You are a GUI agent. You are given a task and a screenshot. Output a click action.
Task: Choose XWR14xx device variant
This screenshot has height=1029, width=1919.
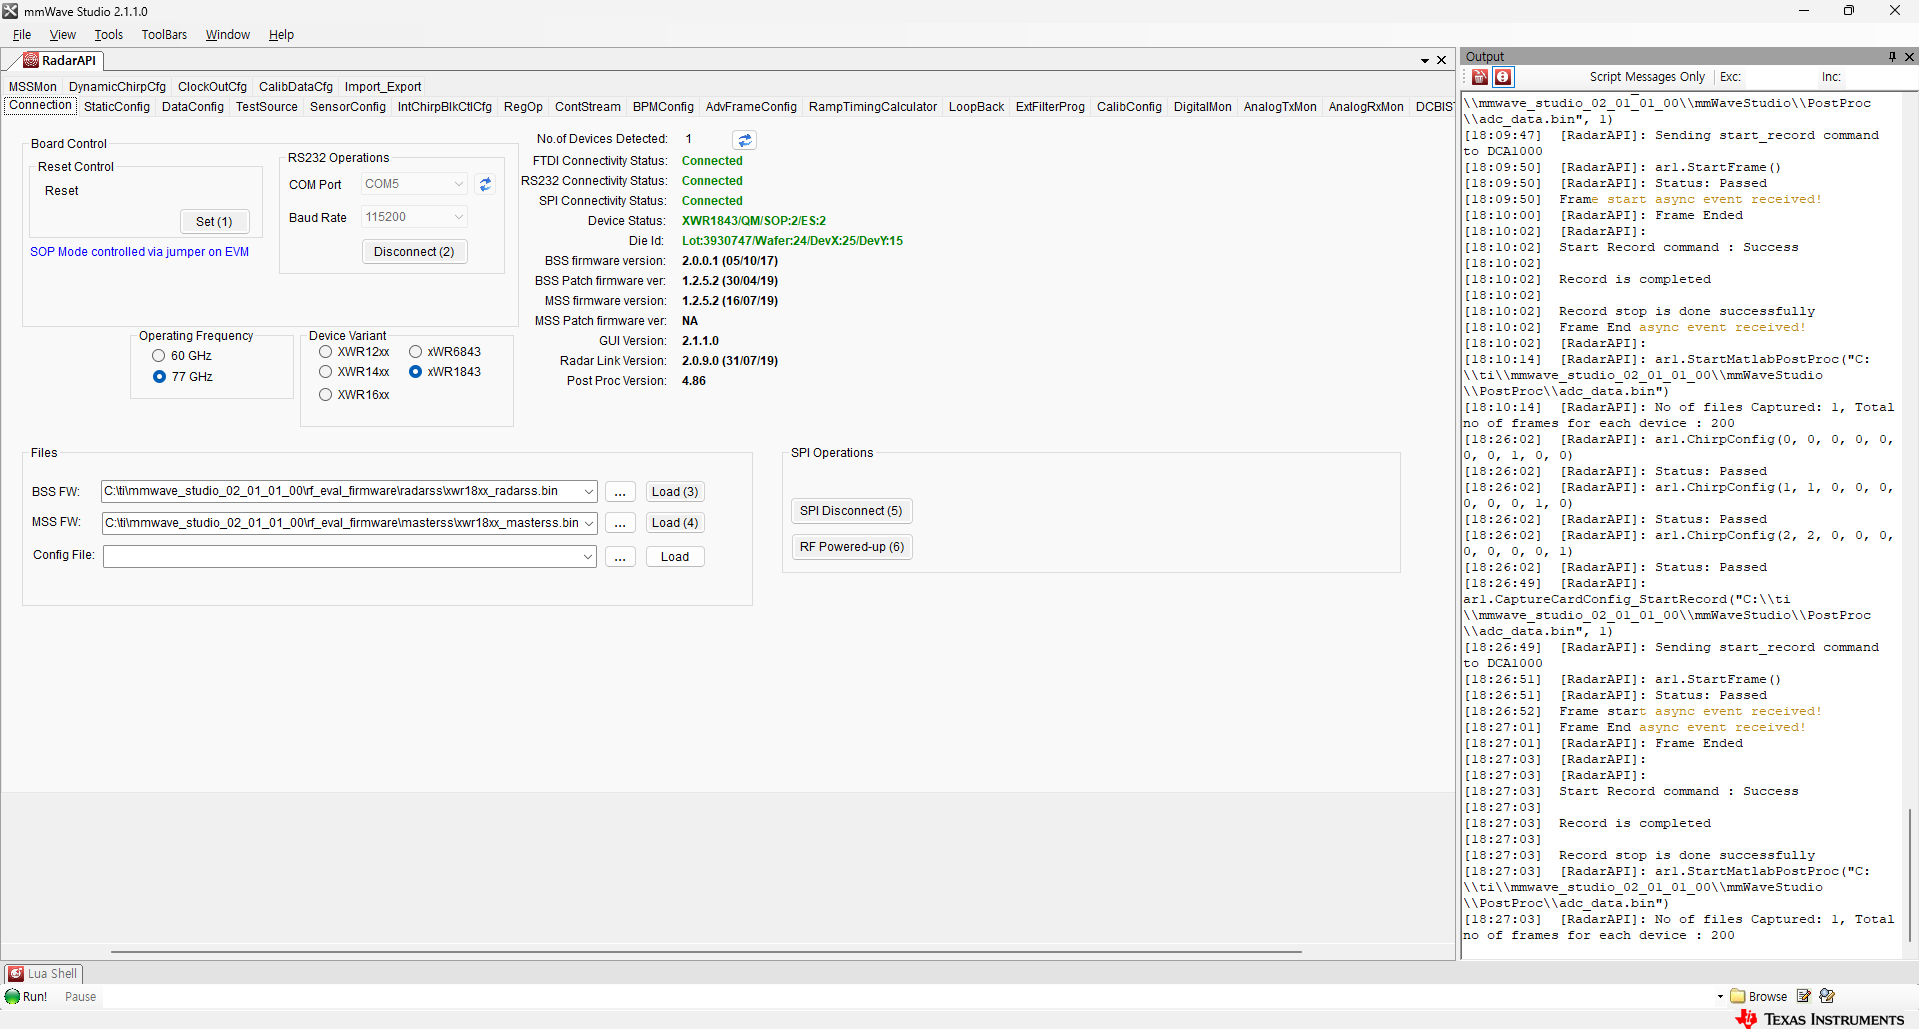point(326,372)
